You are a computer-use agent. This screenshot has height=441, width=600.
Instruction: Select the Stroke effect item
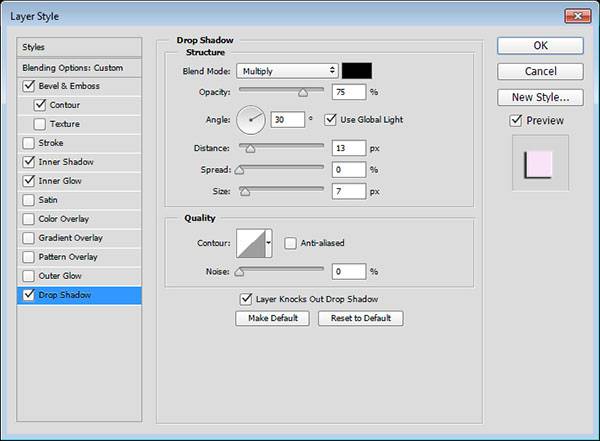[x=49, y=143]
